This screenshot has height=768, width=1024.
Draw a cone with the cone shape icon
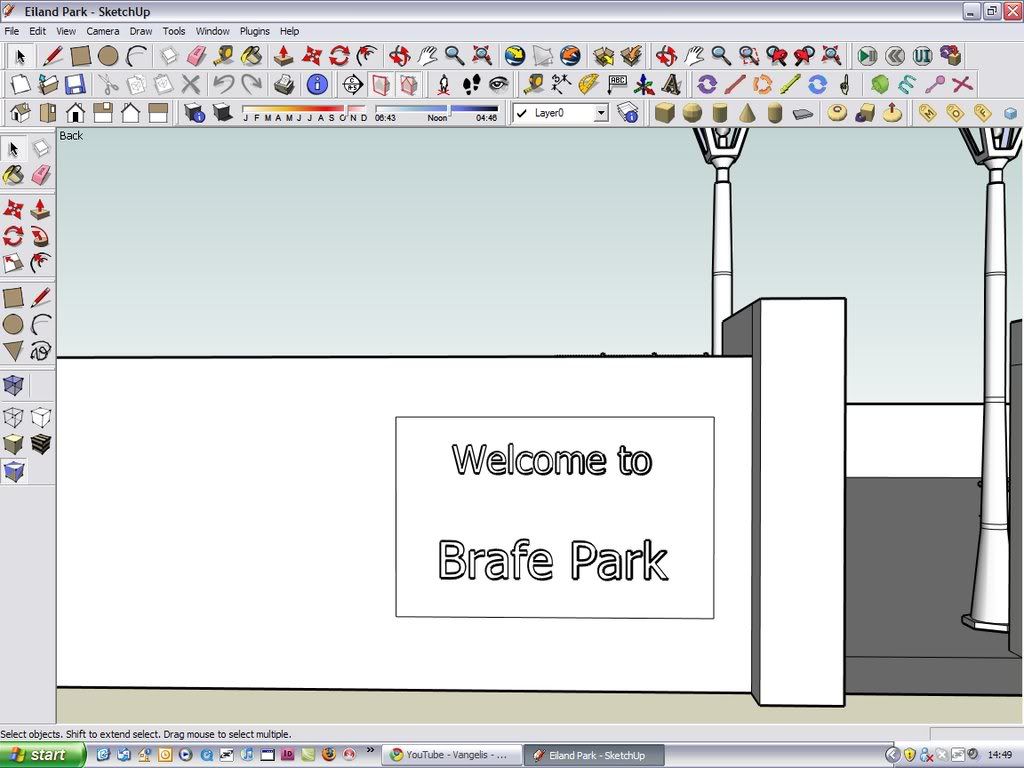747,112
